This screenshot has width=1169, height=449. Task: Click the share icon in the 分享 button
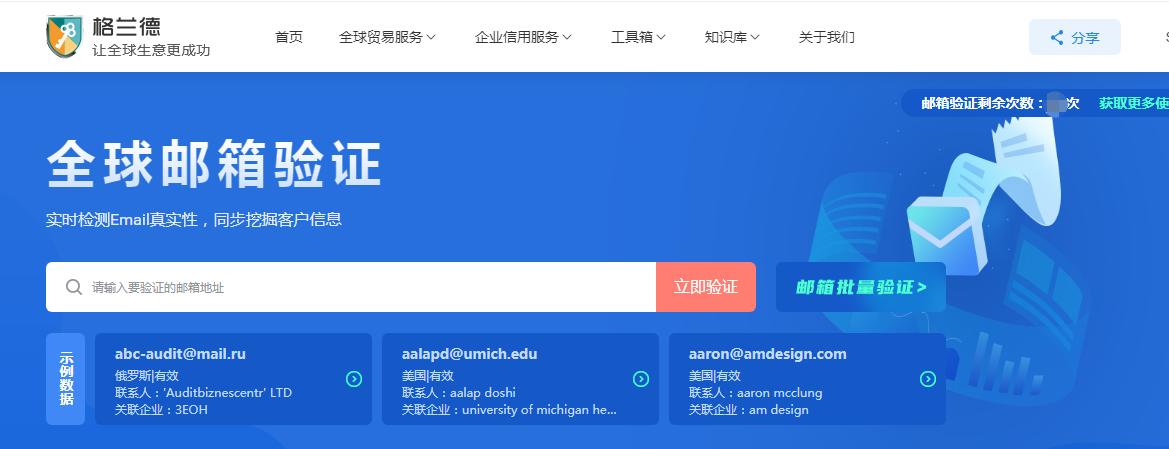[x=1056, y=37]
